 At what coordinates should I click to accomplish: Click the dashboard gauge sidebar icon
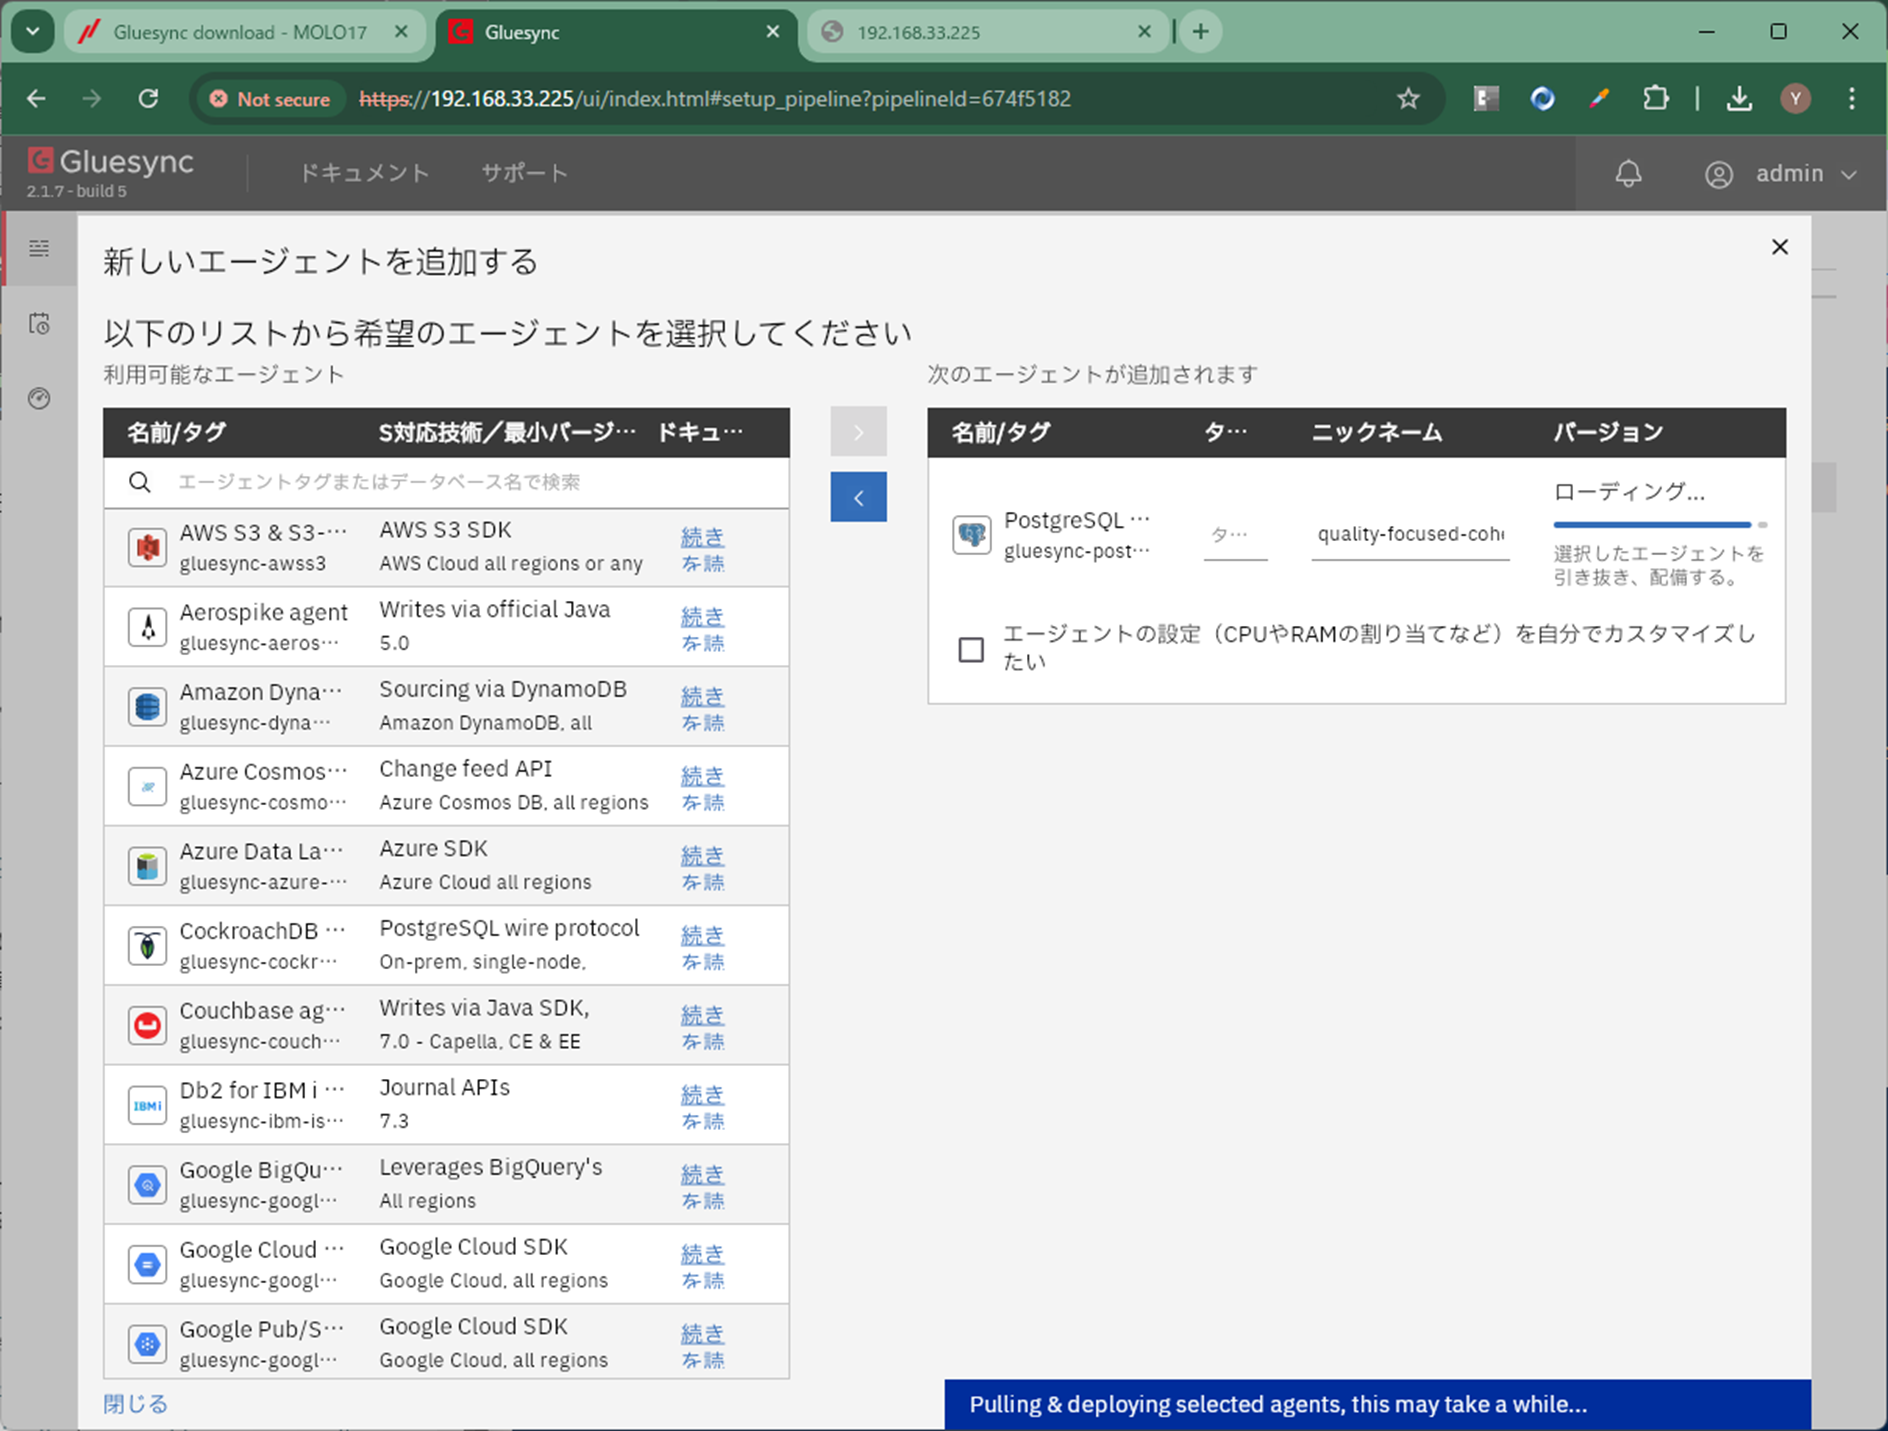point(39,399)
